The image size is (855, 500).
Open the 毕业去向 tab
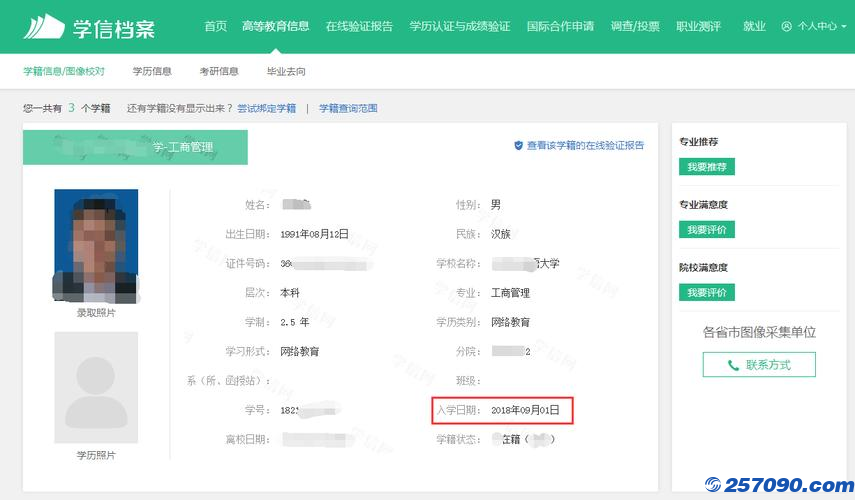coord(286,71)
